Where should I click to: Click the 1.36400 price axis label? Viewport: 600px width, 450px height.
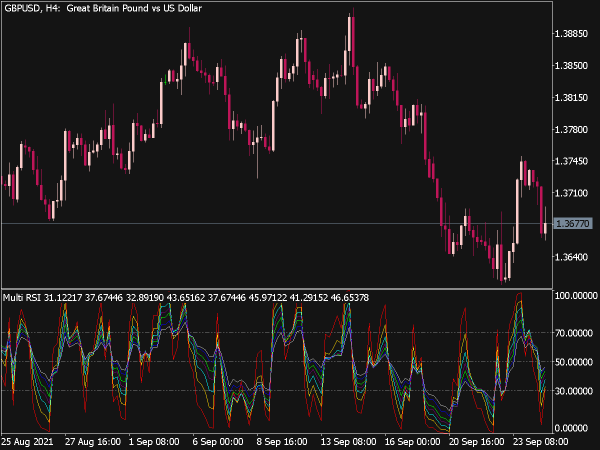pos(571,257)
